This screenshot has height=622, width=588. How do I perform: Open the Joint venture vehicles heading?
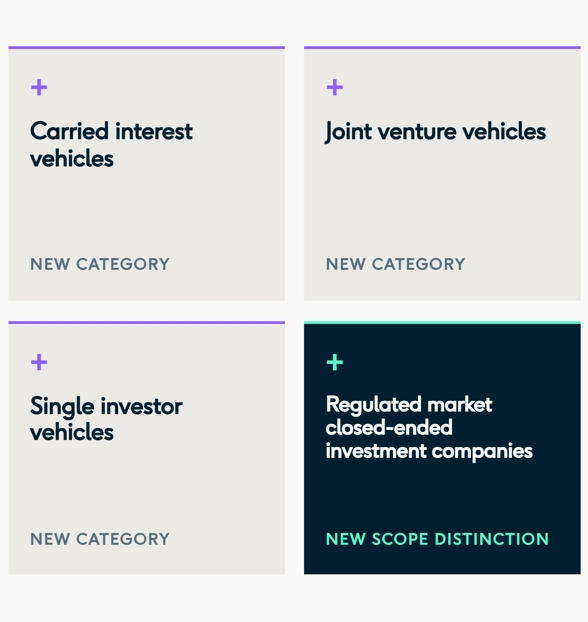(x=435, y=132)
